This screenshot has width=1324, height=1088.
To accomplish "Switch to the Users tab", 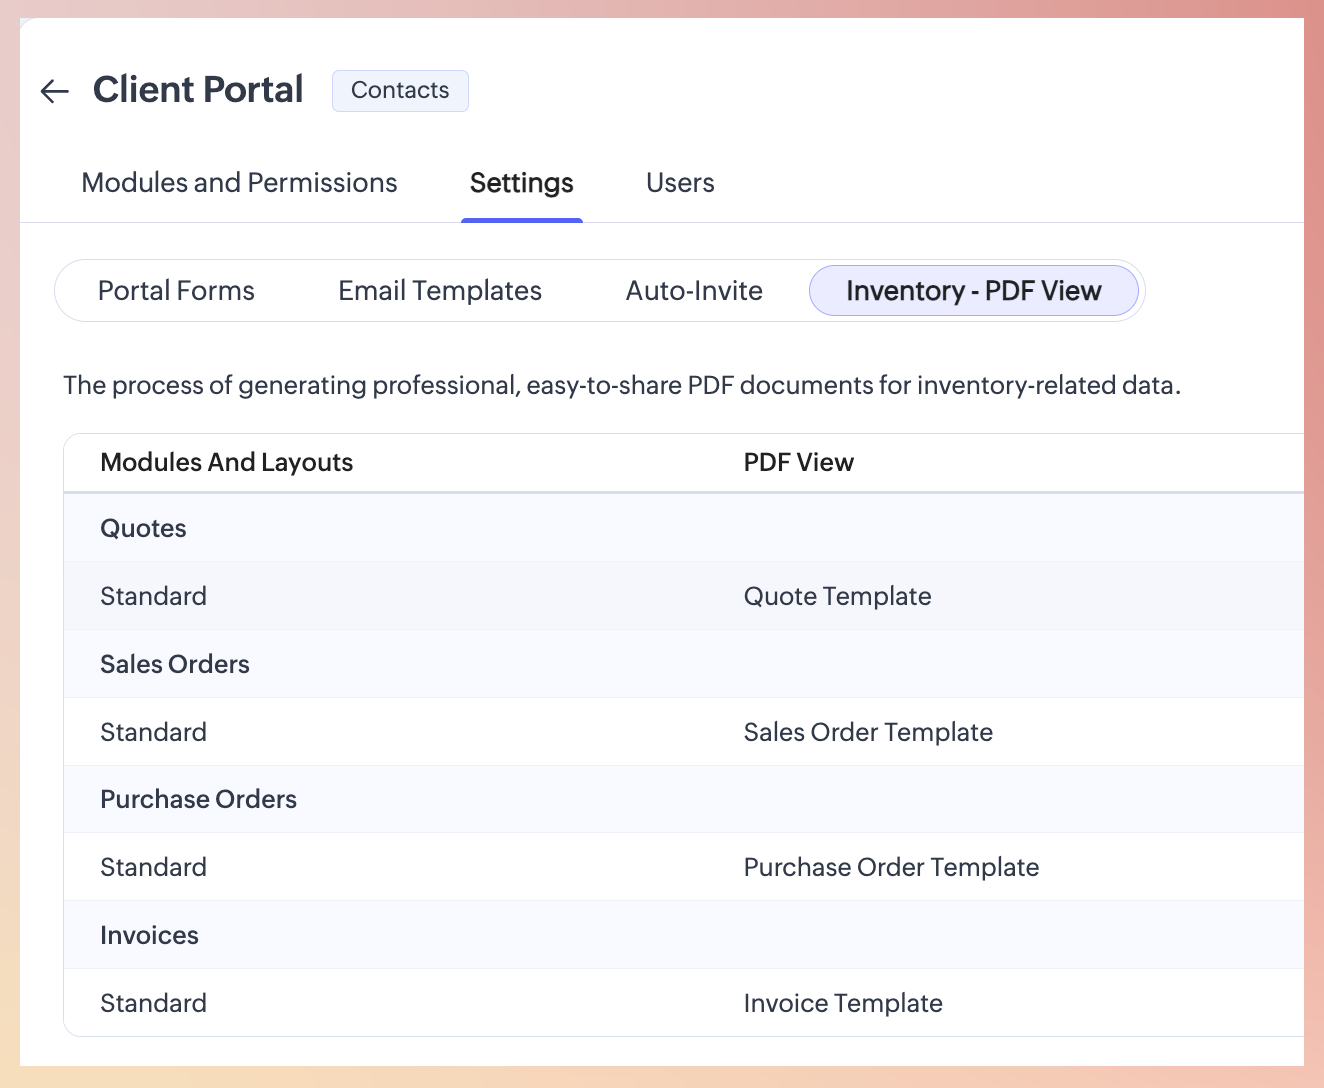I will pos(680,183).
